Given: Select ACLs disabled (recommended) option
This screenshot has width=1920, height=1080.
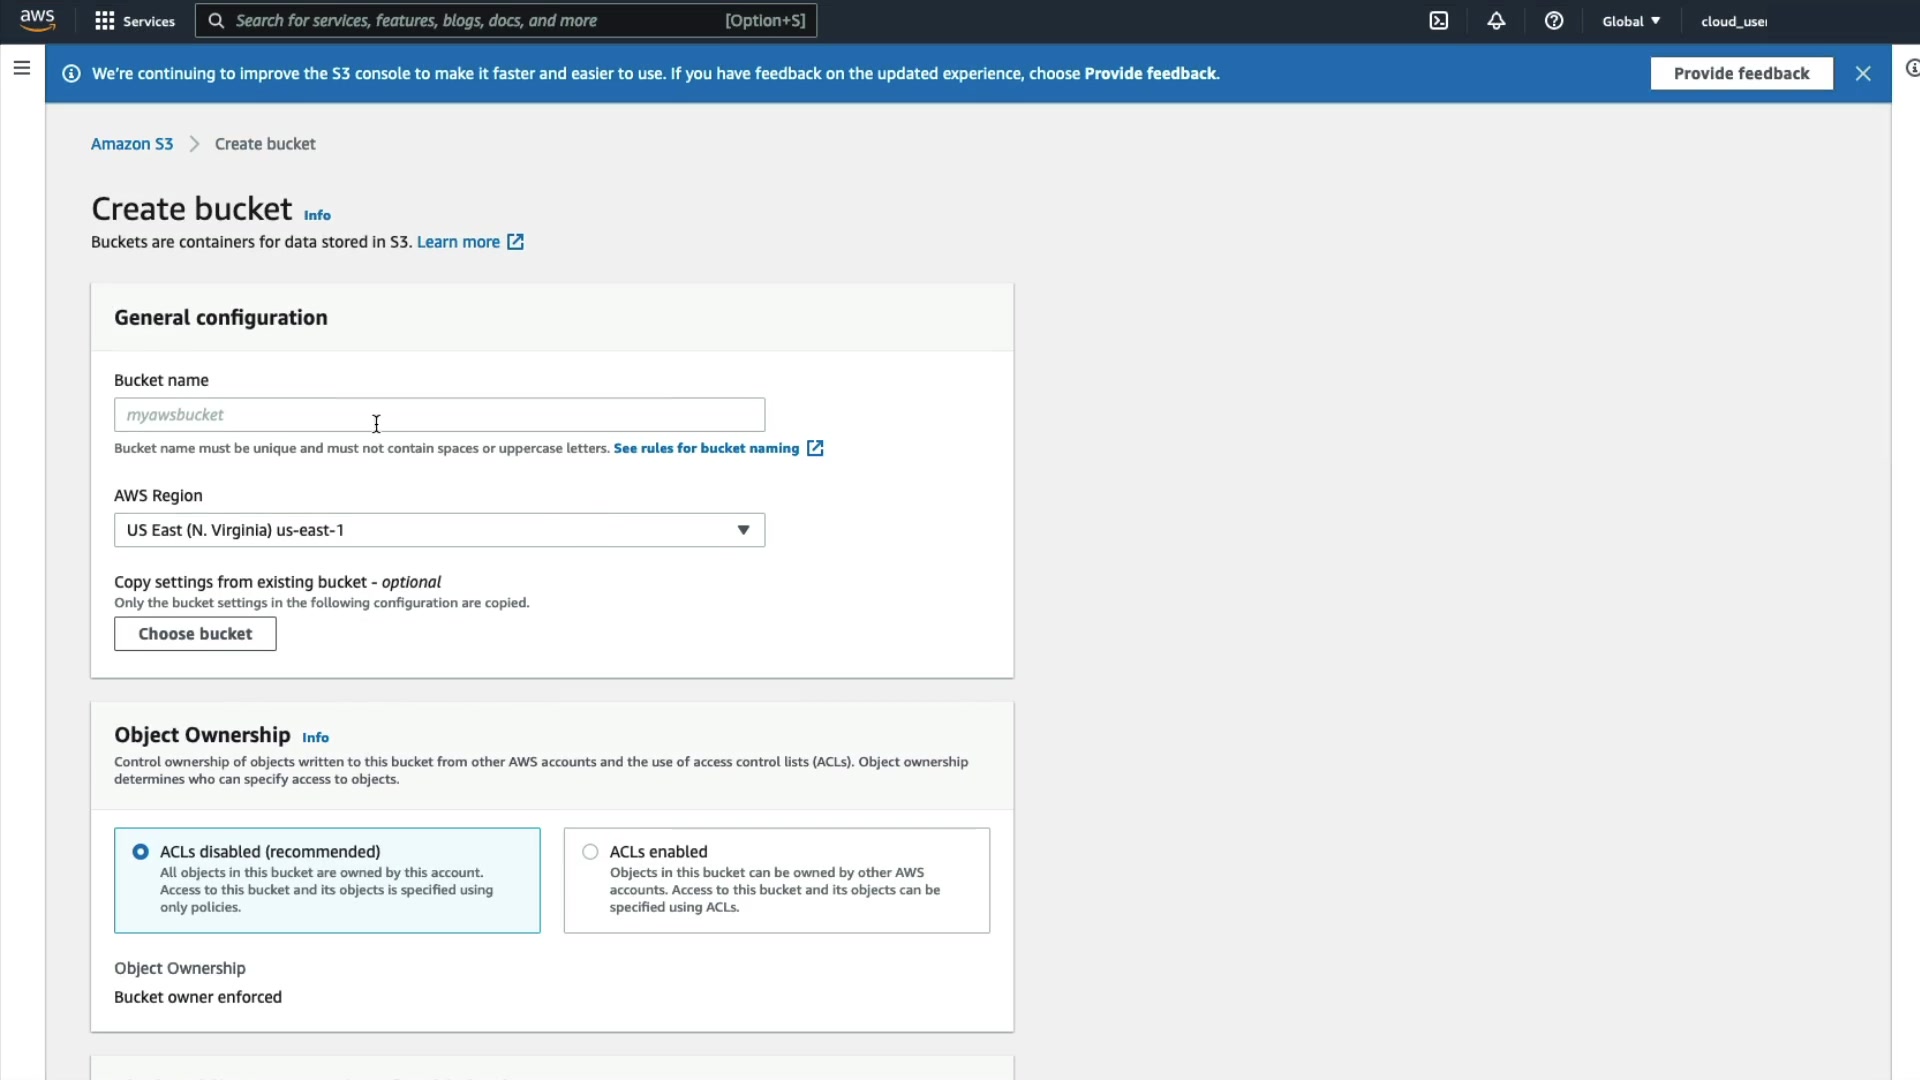Looking at the screenshot, I should [x=141, y=851].
